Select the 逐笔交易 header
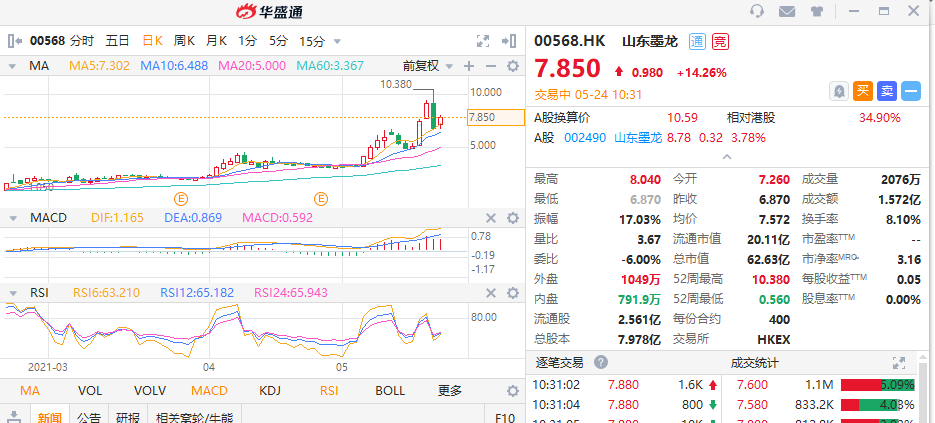Screen dimensions: 935x423 (559, 362)
